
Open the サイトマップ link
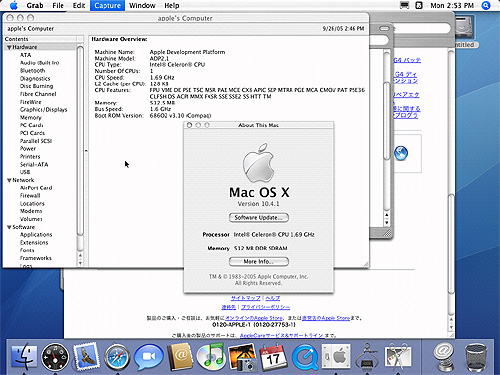[x=245, y=298]
